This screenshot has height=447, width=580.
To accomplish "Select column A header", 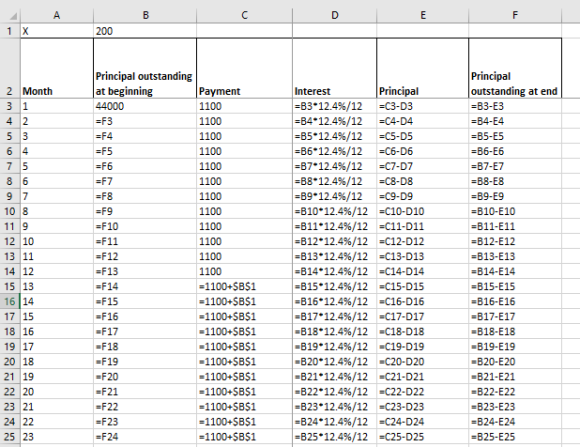I will coord(57,15).
